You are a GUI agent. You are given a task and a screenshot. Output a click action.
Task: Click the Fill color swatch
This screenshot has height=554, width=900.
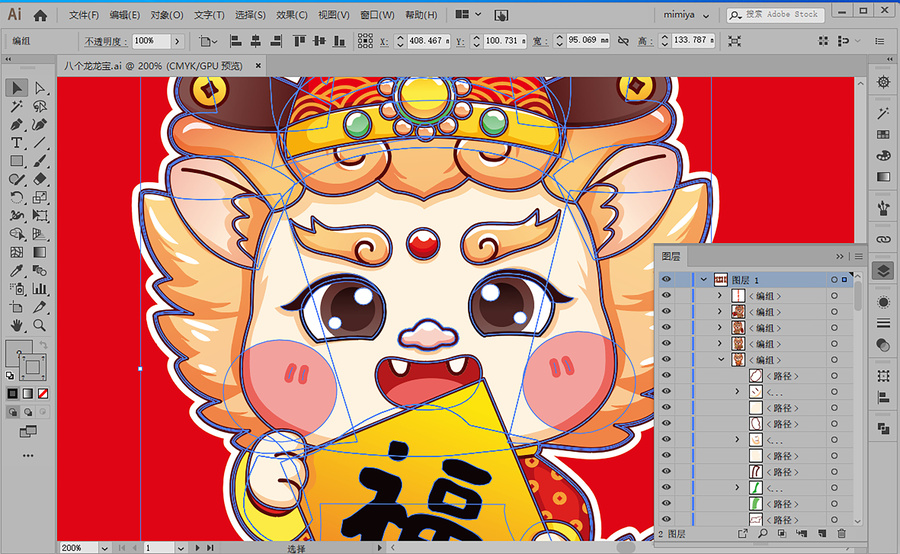point(18,352)
